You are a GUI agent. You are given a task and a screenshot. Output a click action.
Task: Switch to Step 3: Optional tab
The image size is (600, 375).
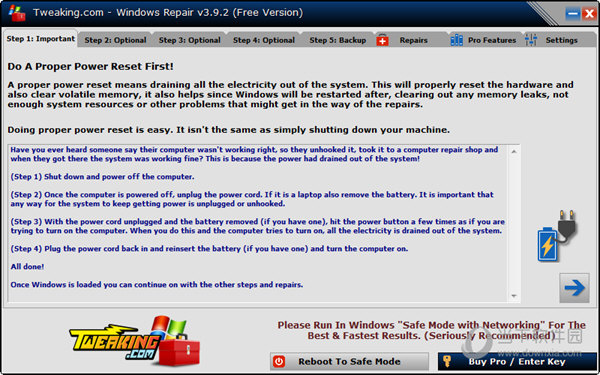tap(189, 40)
